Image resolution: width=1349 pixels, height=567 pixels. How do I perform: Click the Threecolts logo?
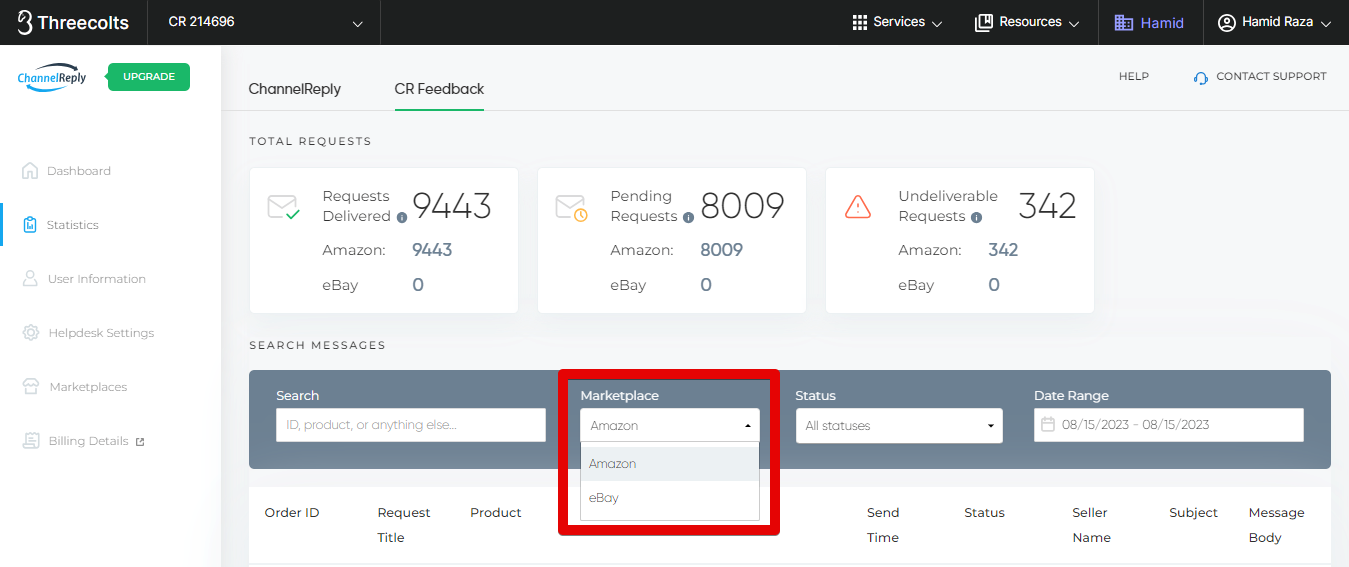coord(73,22)
